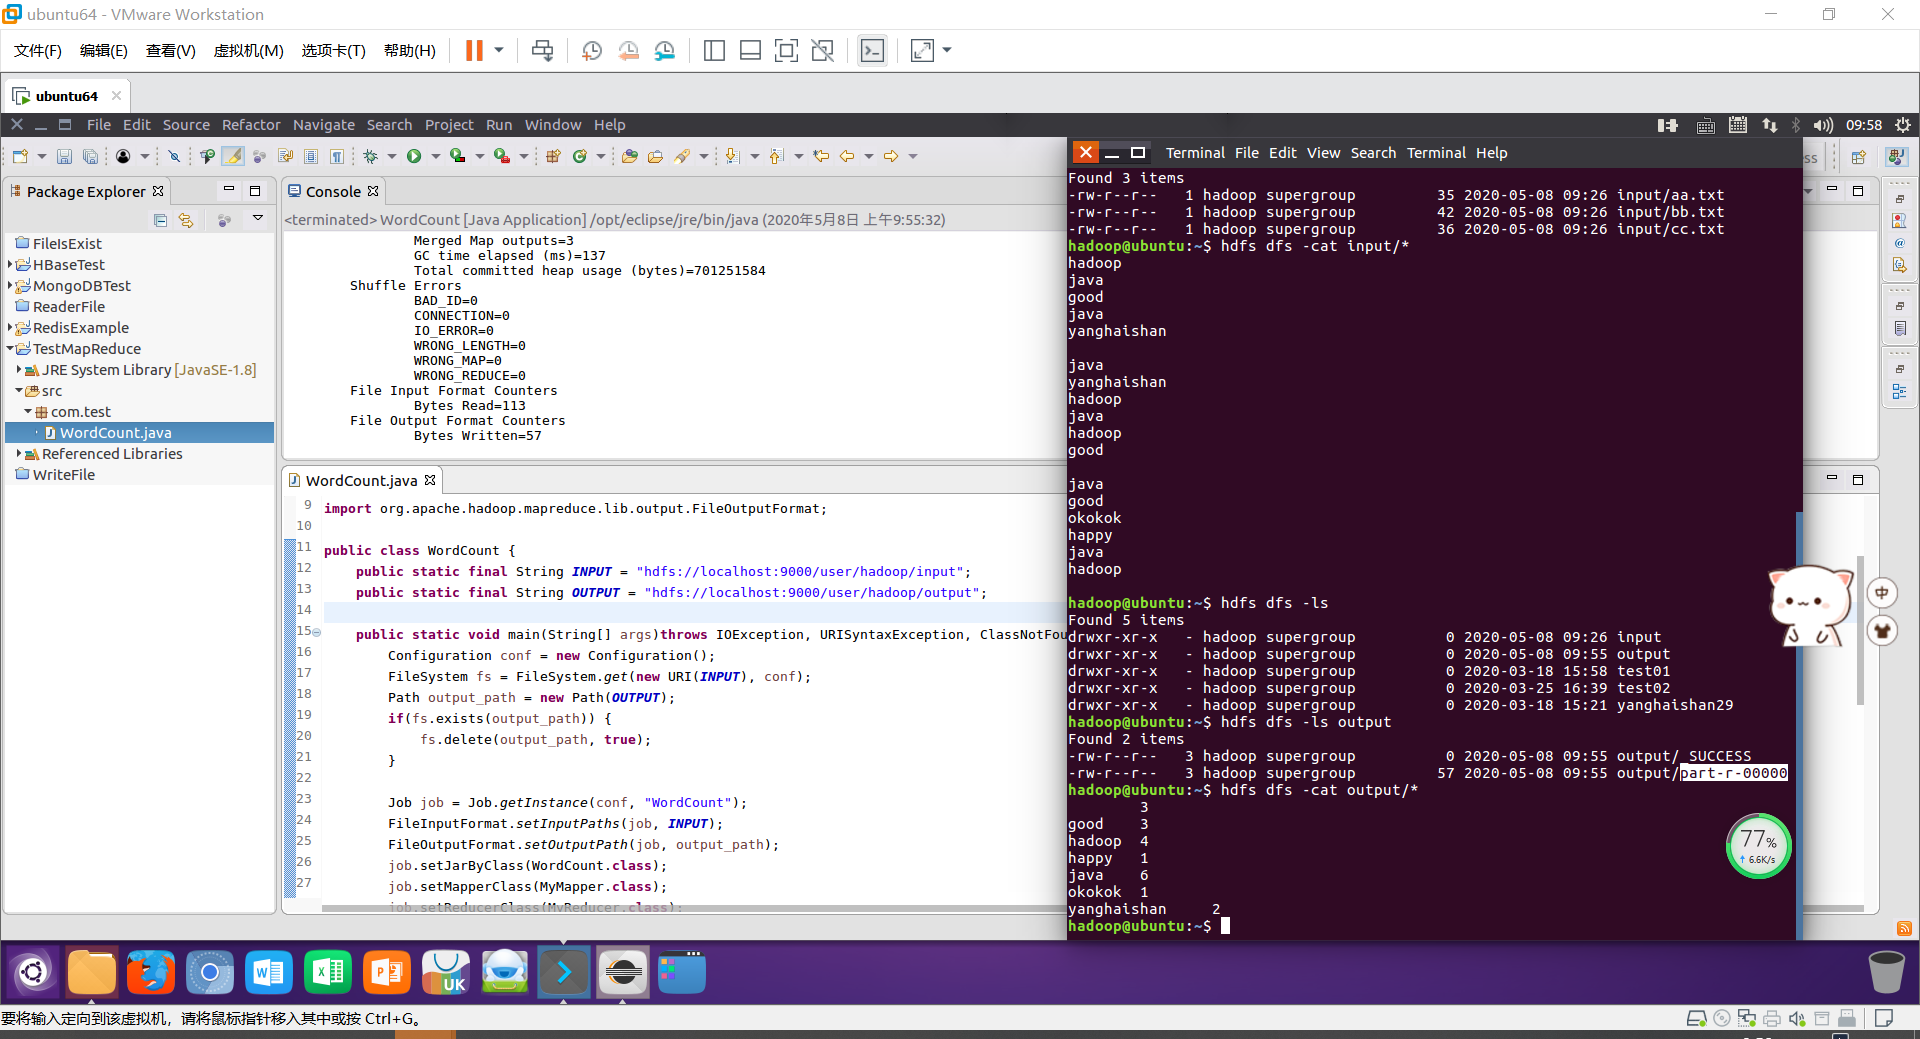Toggle Block Selection Mode icon

click(311, 156)
